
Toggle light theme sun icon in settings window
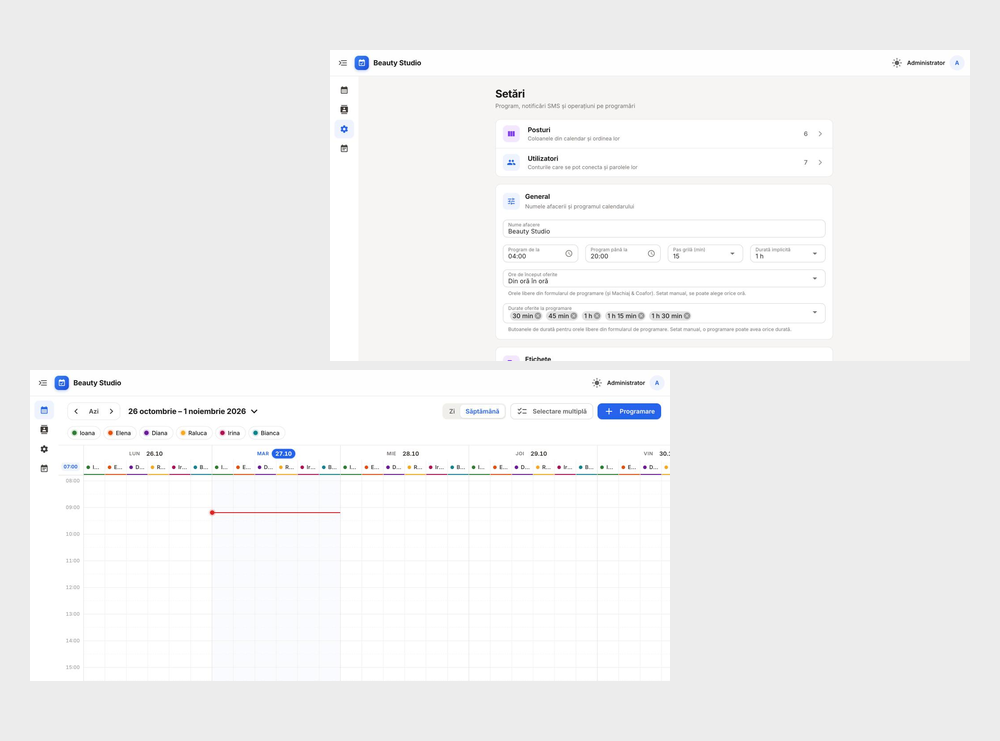tap(897, 62)
